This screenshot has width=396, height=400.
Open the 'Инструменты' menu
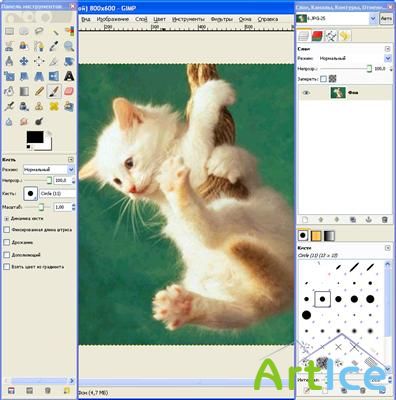[x=188, y=19]
